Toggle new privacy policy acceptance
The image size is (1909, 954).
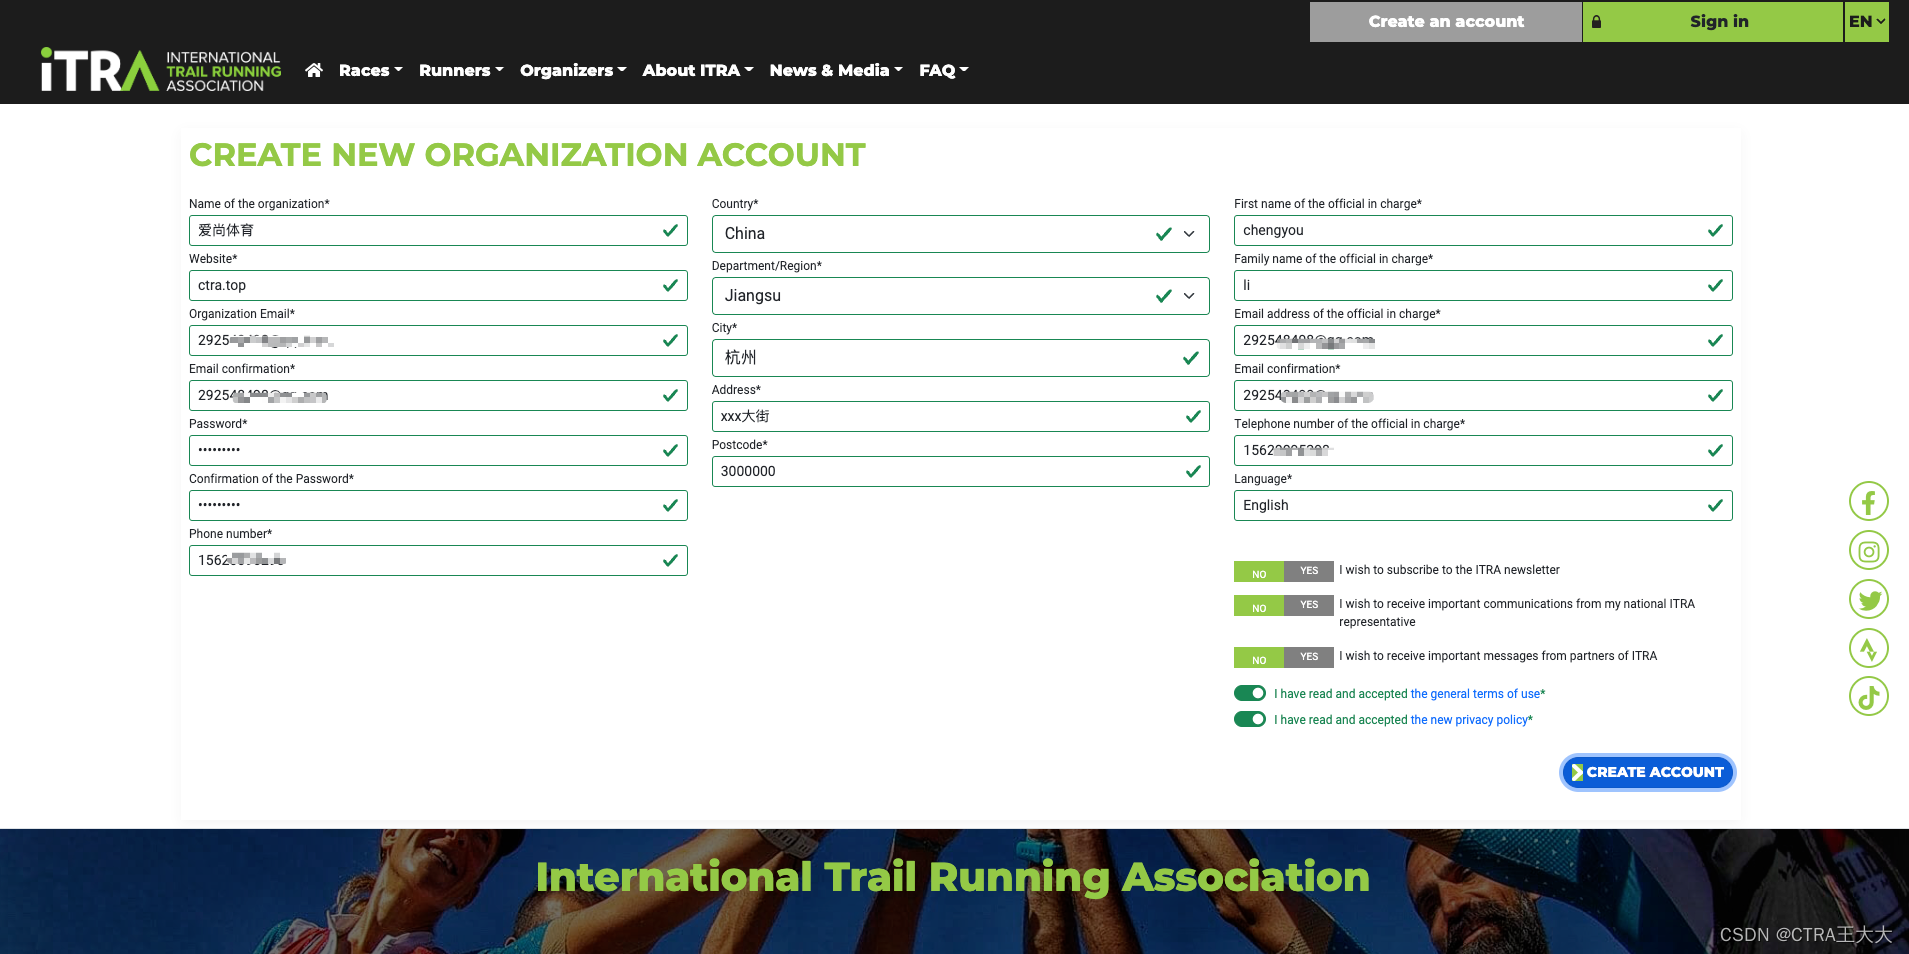coord(1250,719)
